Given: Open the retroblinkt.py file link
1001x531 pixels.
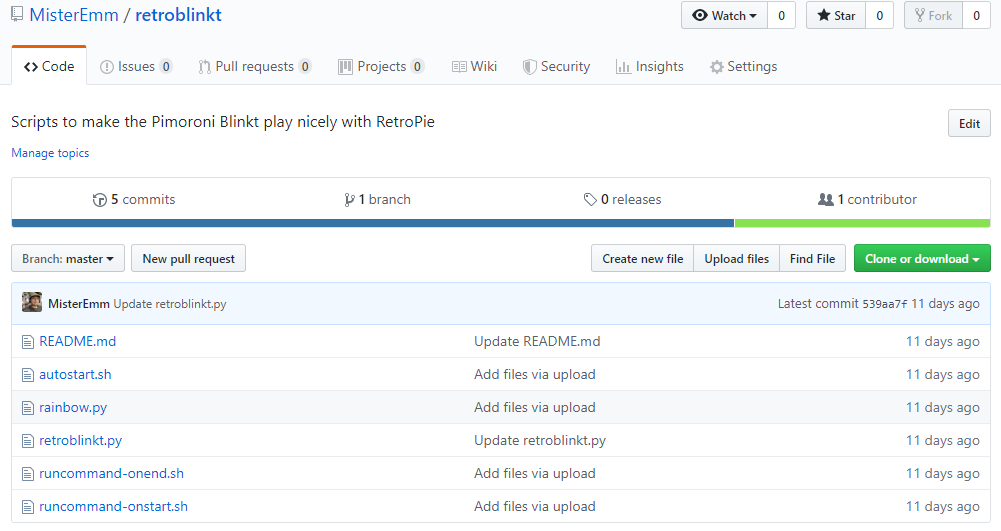Looking at the screenshot, I should pos(80,440).
